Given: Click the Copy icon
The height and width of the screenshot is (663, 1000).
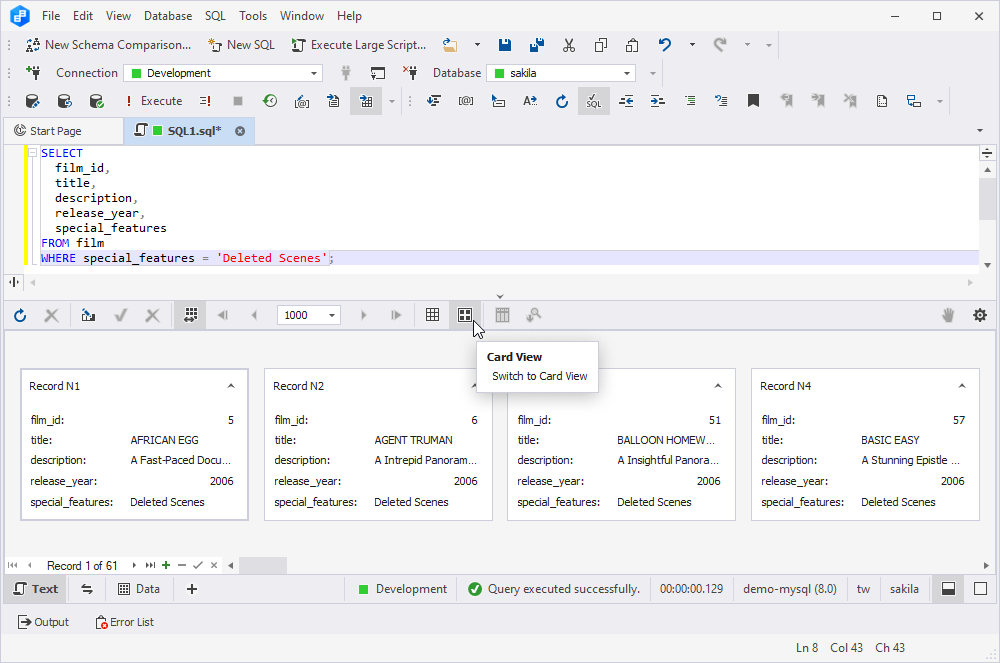Looking at the screenshot, I should click(x=600, y=45).
